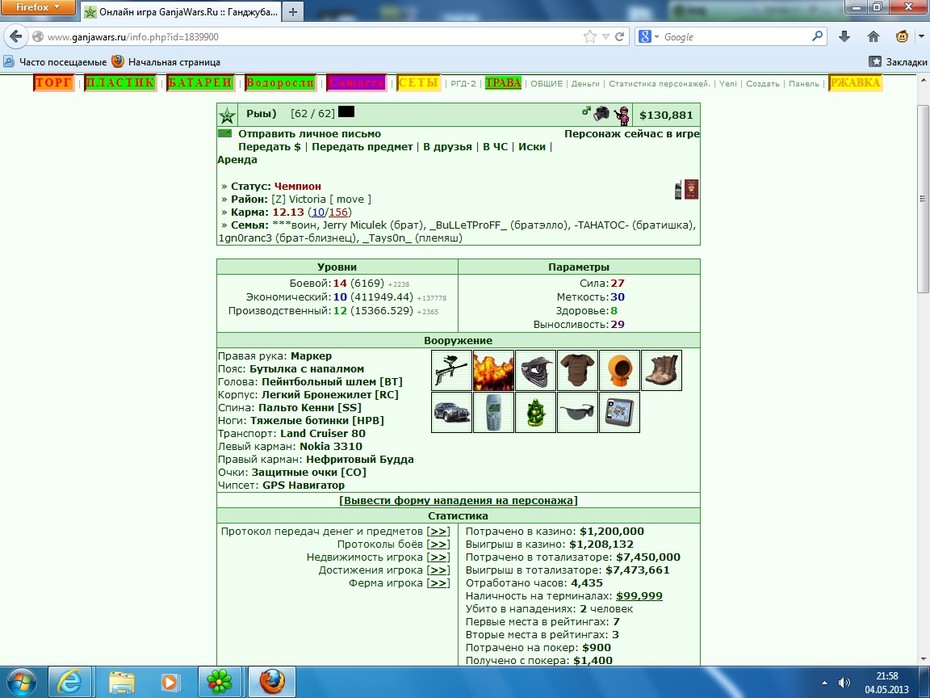Click the GPS Navigator chipset icon
The image size is (930, 698).
tap(619, 412)
